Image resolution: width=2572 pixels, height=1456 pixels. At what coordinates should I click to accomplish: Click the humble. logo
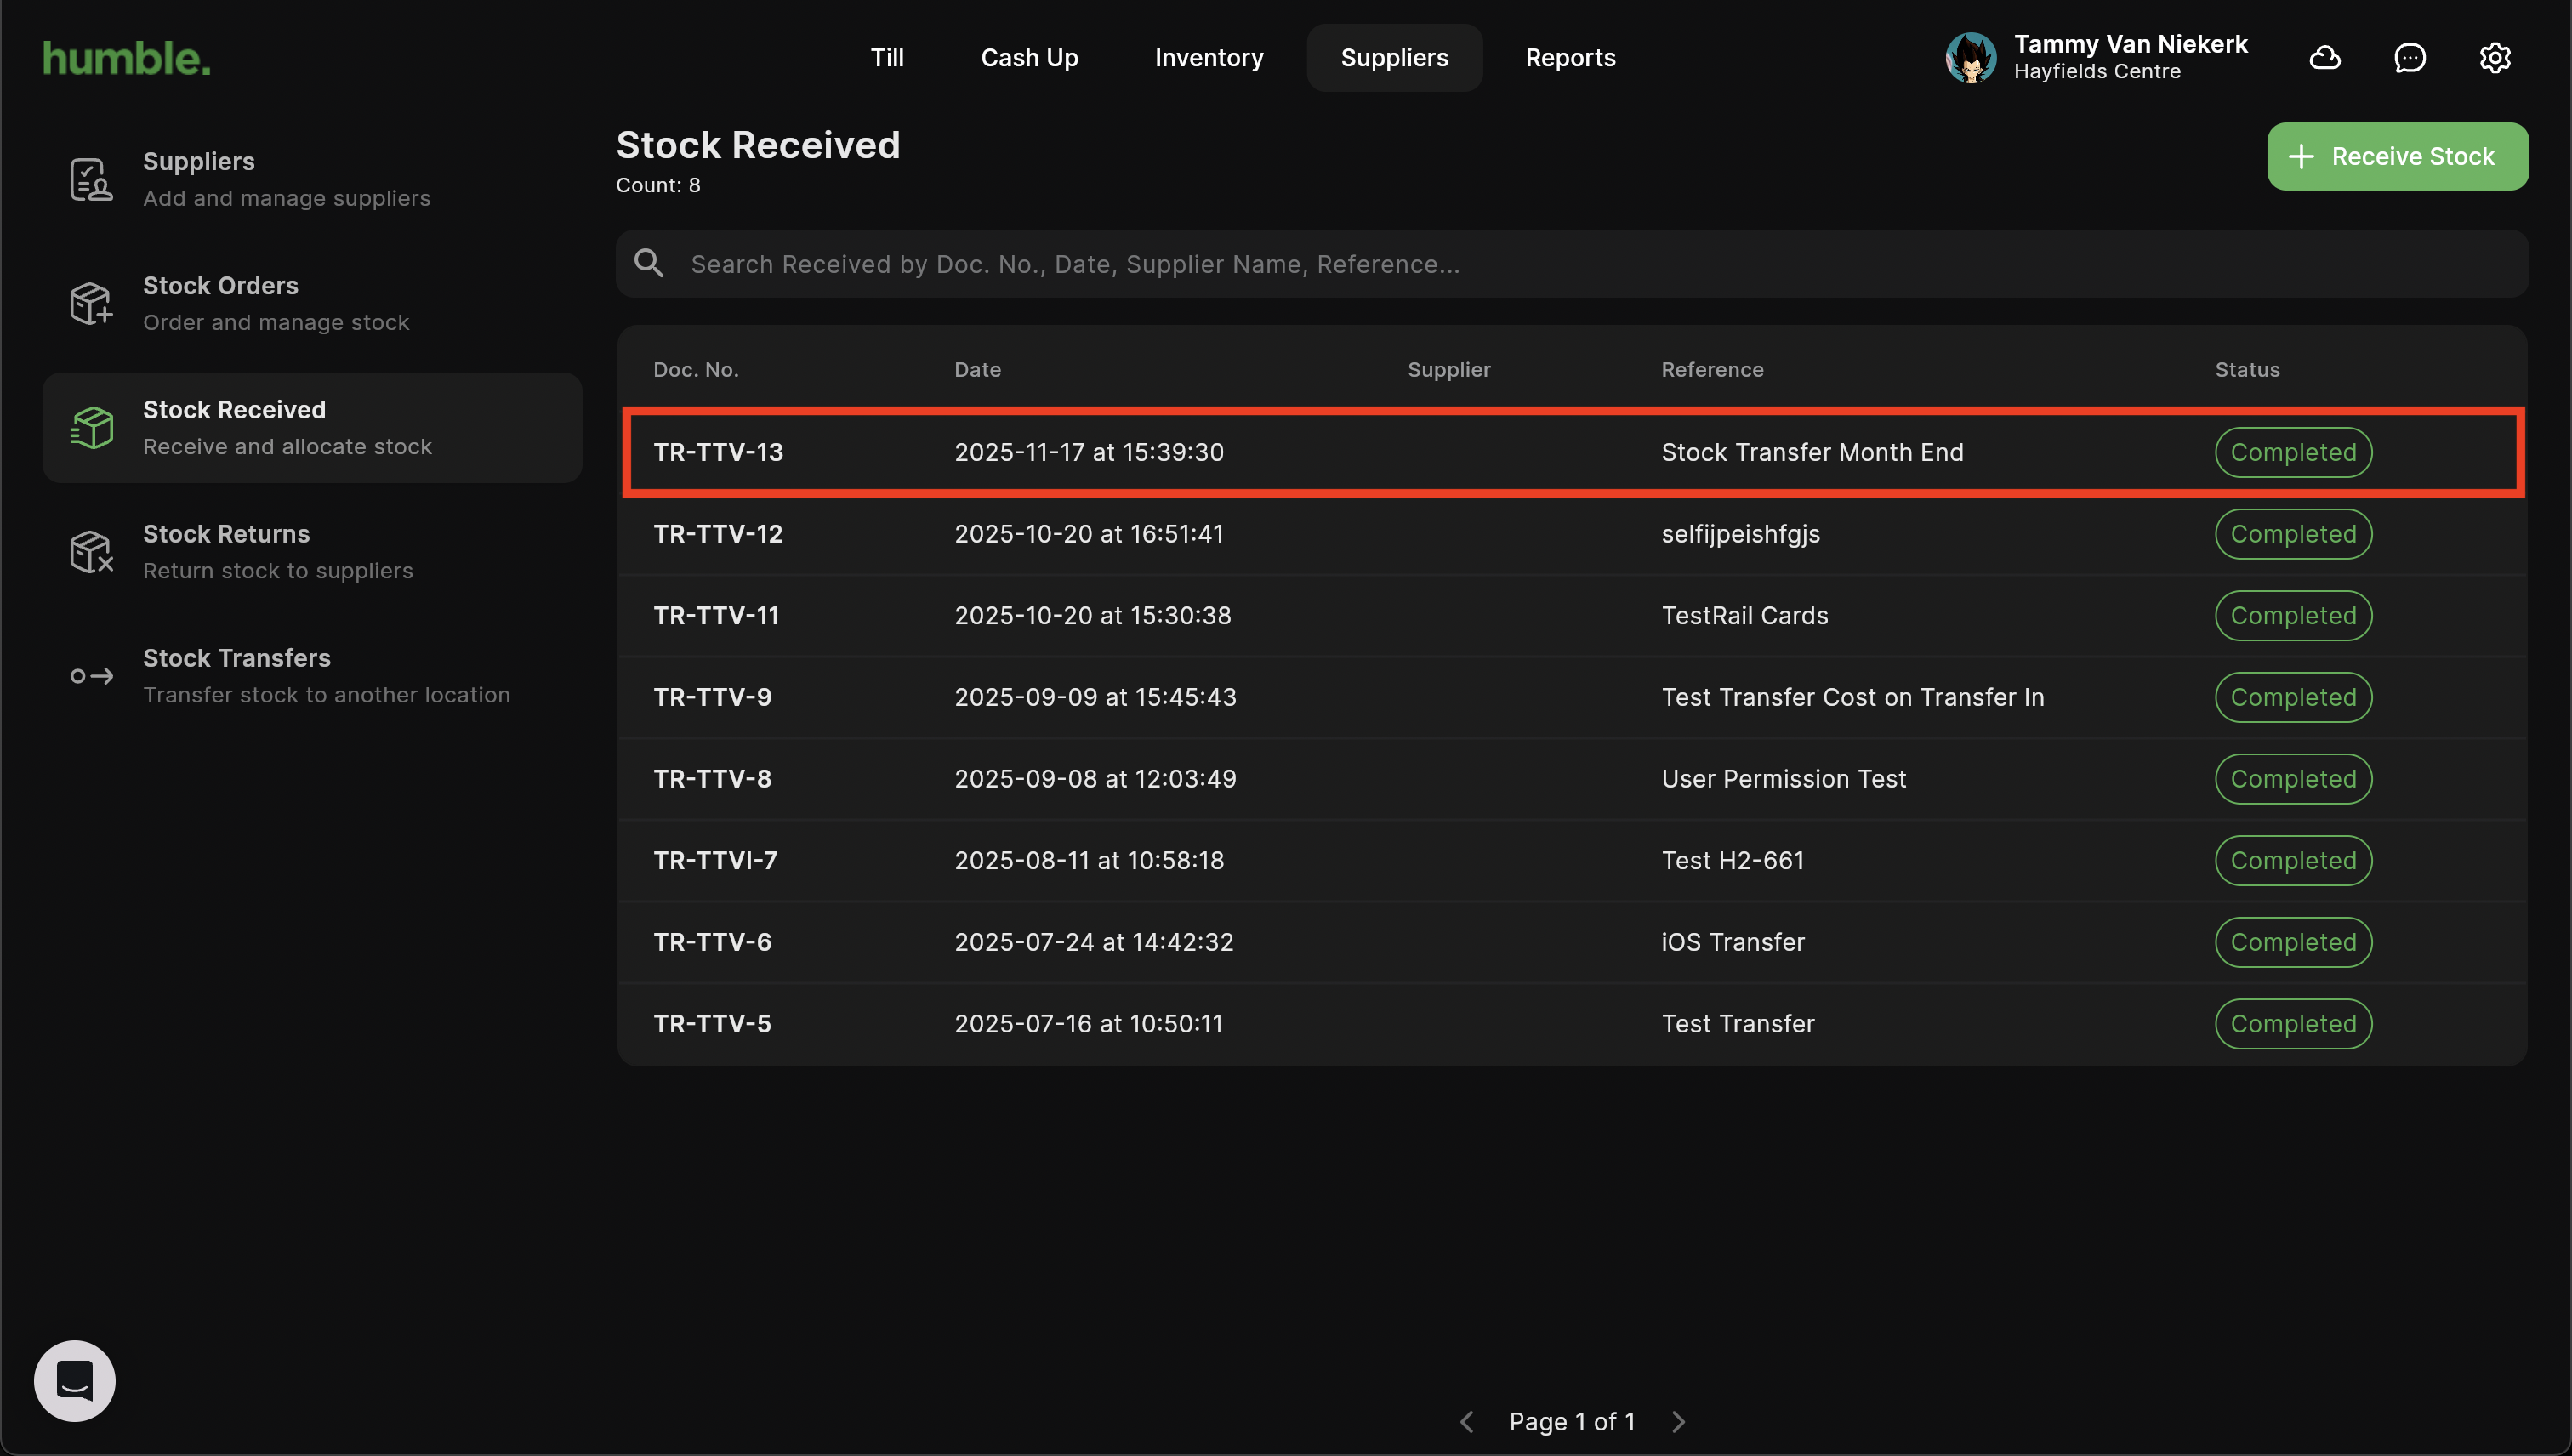pos(127,58)
